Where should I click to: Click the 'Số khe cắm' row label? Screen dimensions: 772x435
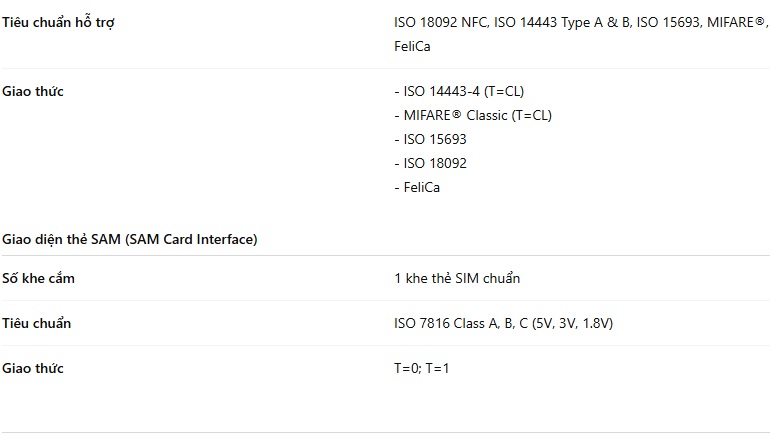[38, 279]
